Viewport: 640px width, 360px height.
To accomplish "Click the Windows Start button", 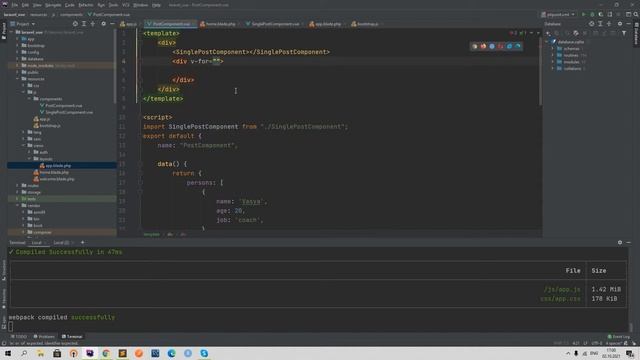I will (x=8, y=353).
